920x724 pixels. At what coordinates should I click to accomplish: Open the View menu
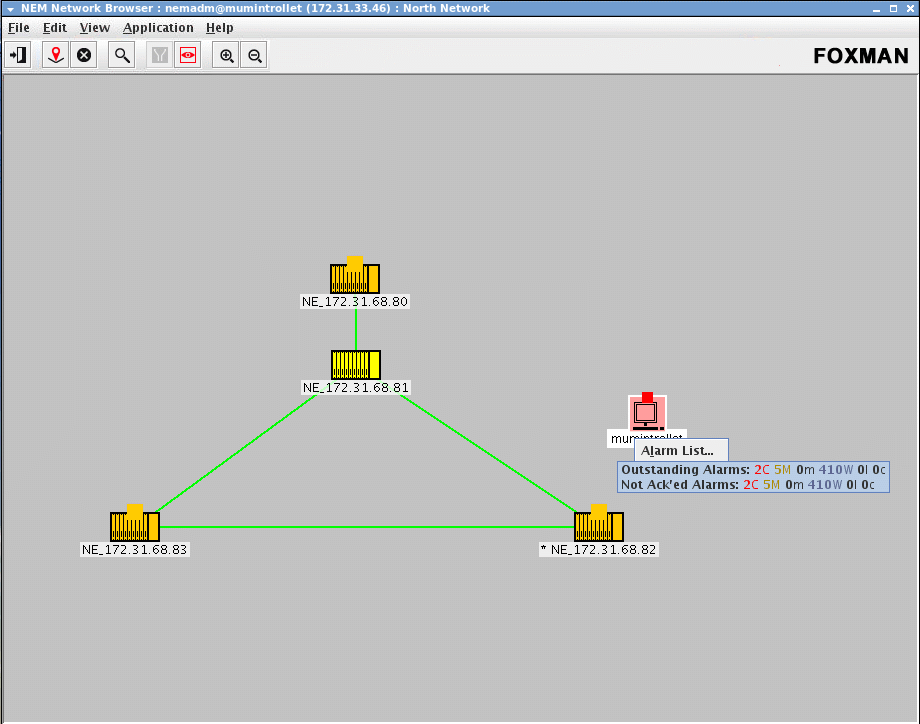point(95,28)
